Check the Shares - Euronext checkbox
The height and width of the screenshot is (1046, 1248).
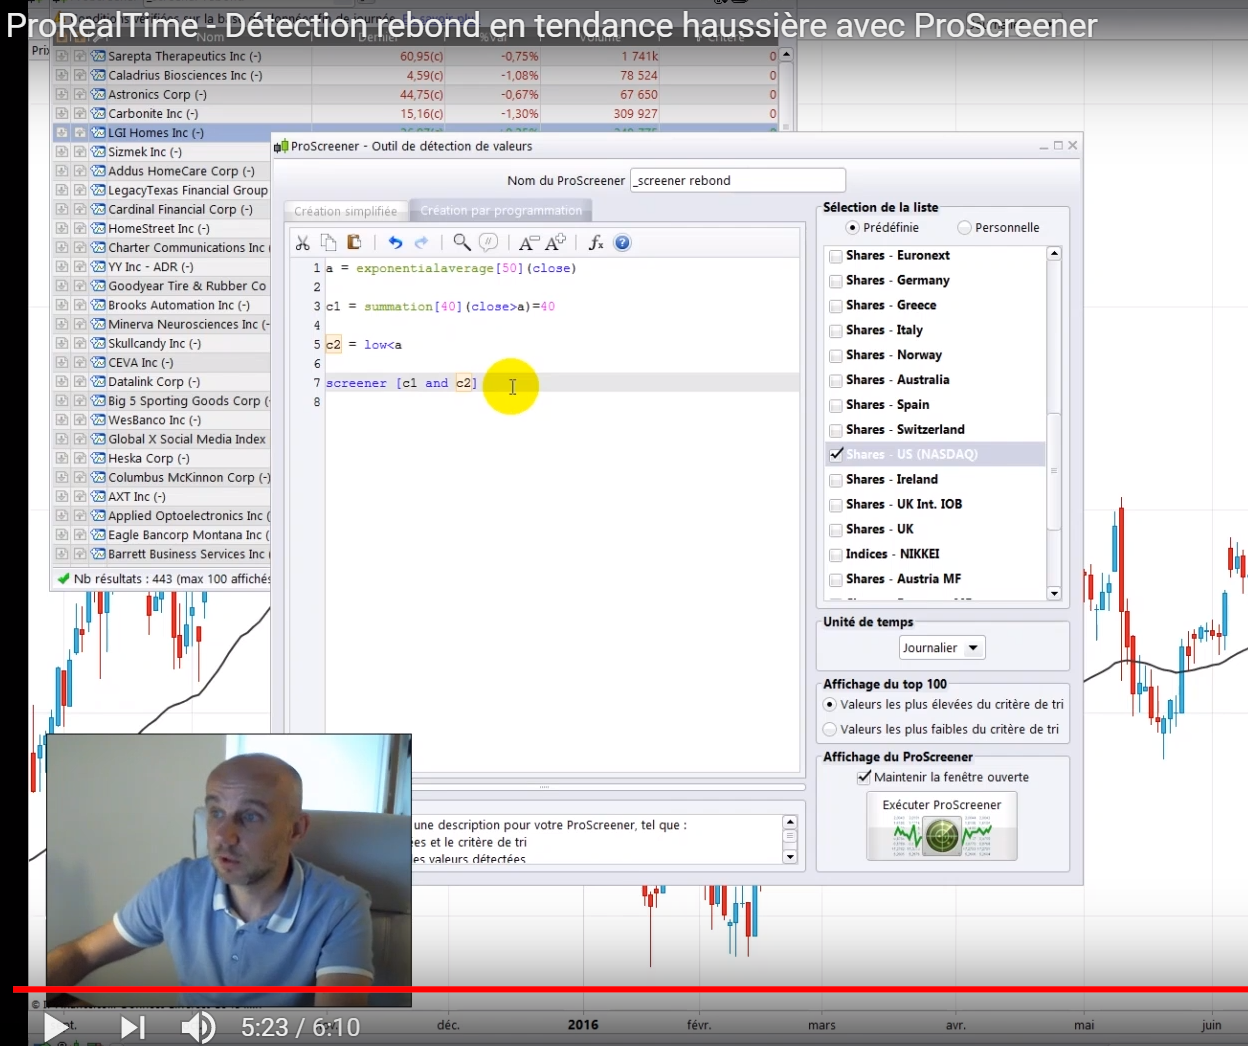tap(836, 256)
